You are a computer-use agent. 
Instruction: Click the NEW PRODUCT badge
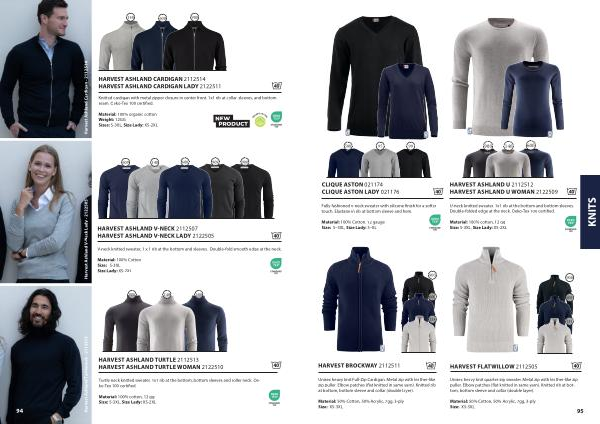pyautogui.click(x=232, y=121)
